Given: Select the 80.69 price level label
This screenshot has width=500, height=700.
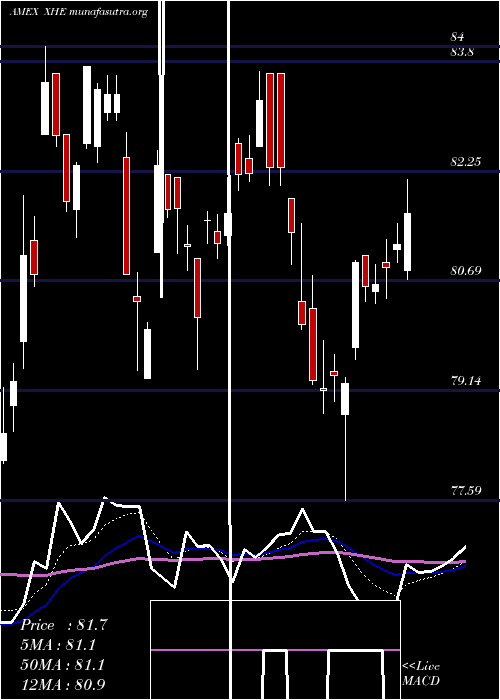Looking at the screenshot, I should (x=466, y=271).
